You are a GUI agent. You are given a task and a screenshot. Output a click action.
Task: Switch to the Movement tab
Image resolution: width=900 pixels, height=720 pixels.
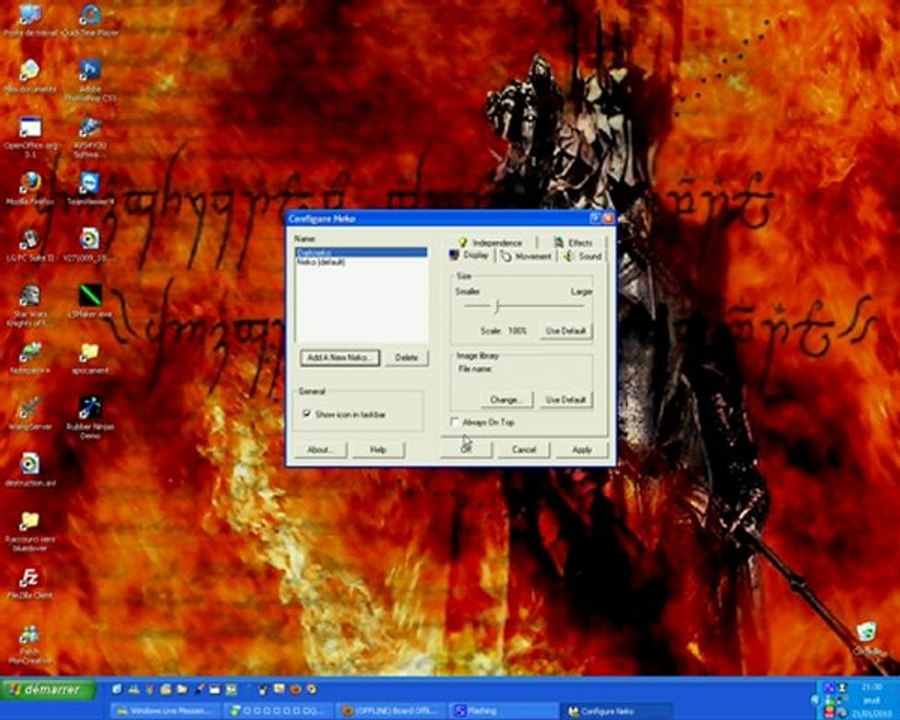pos(526,256)
